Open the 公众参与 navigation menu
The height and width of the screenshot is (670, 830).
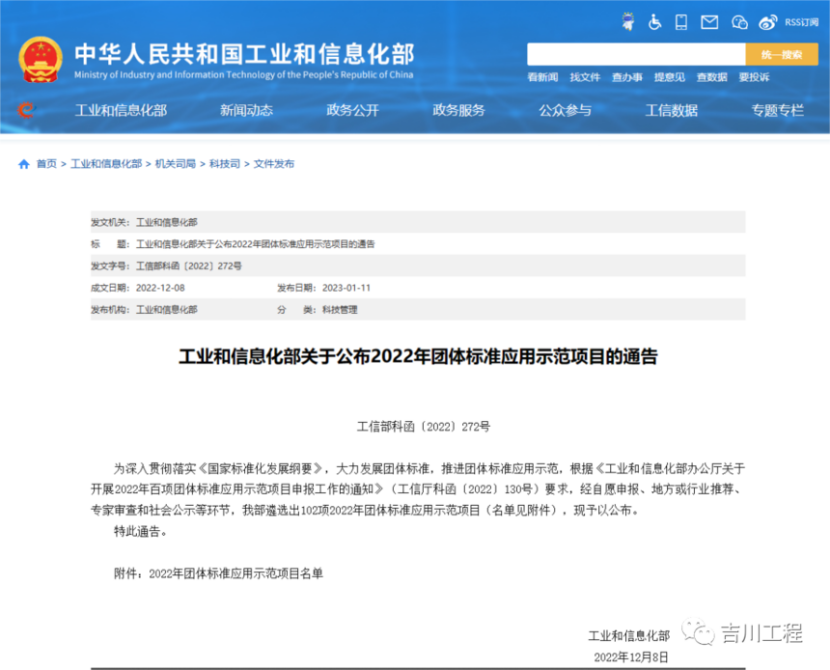[x=565, y=110]
